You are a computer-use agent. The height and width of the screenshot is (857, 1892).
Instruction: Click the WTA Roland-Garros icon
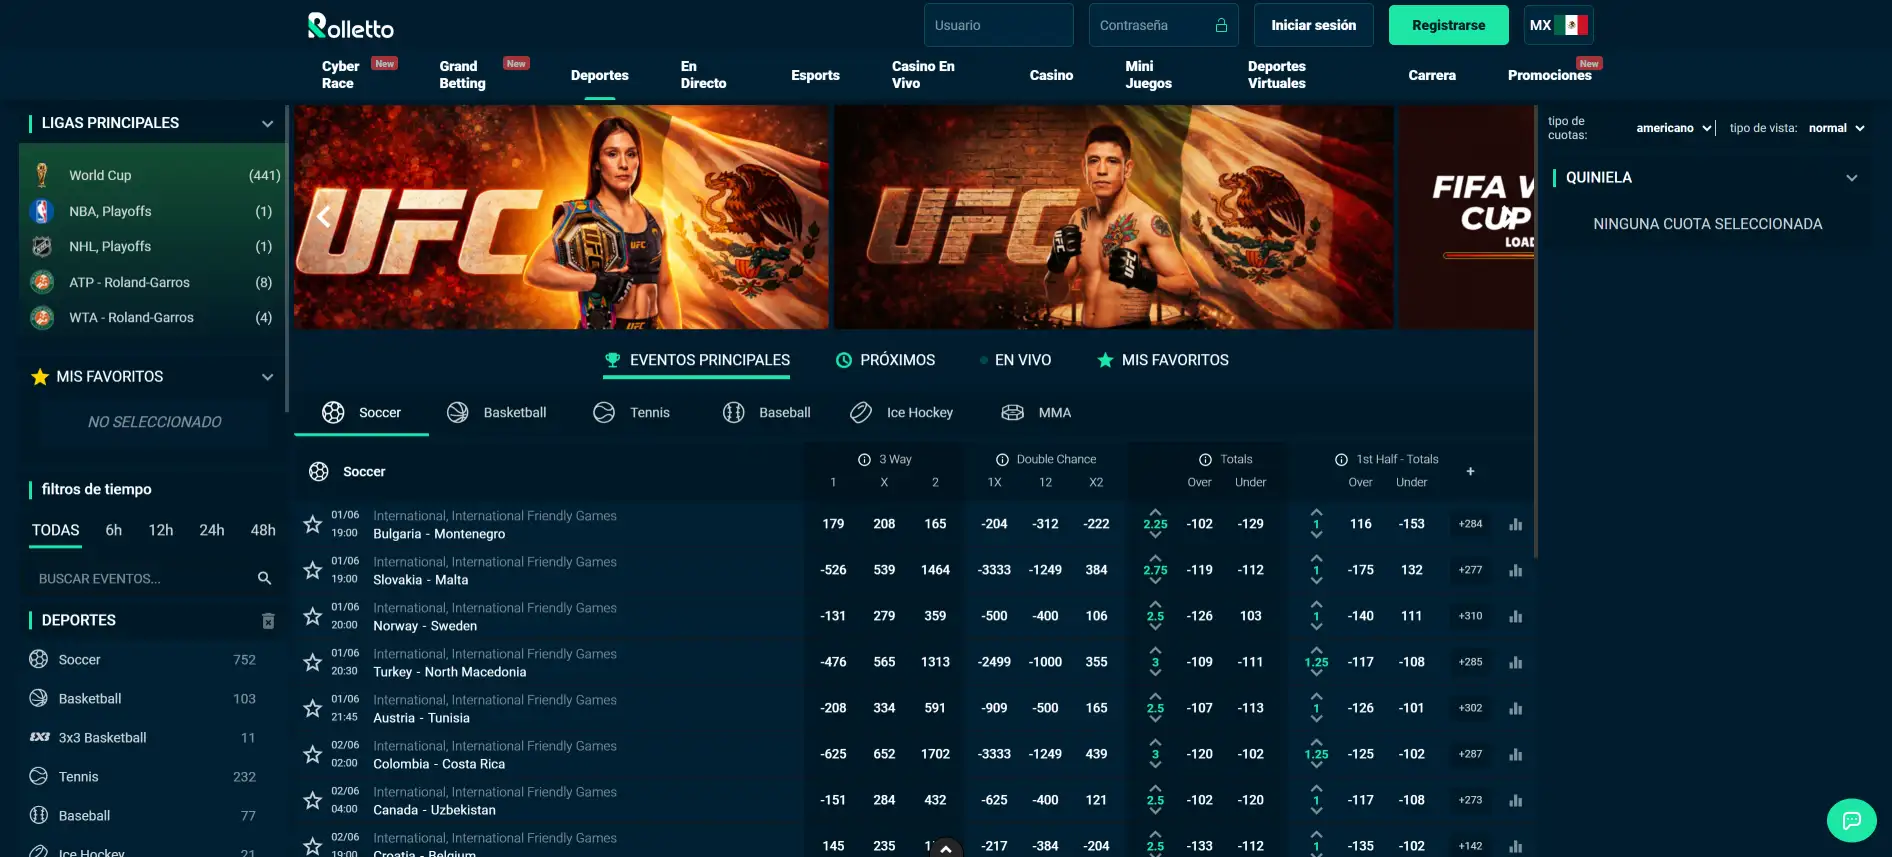(x=42, y=317)
